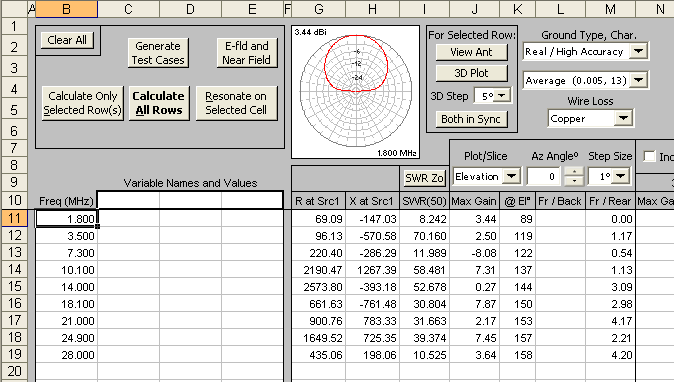Image resolution: width=674 pixels, height=382 pixels.
Task: Select empty variable name cell C10
Action: point(129,200)
